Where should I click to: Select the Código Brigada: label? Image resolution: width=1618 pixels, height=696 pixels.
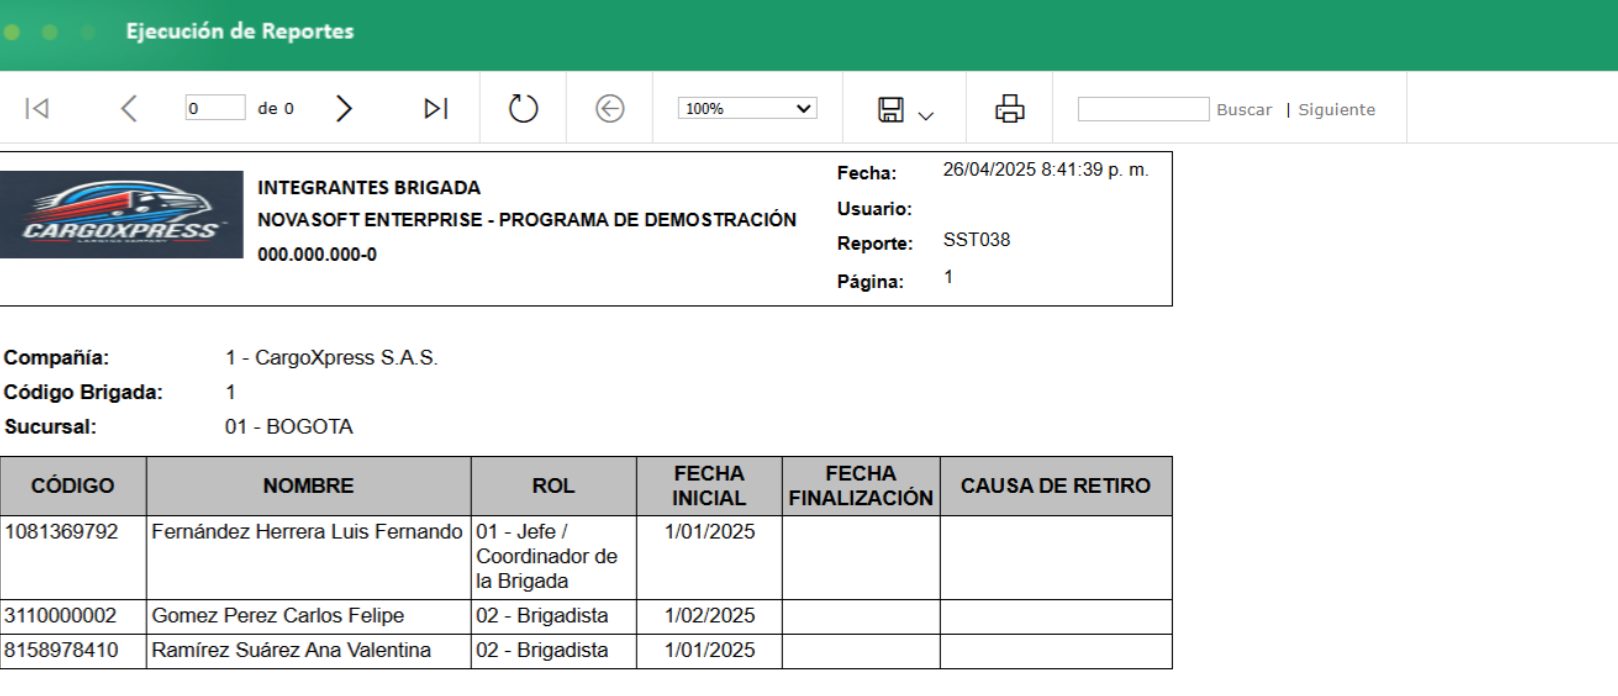83,393
